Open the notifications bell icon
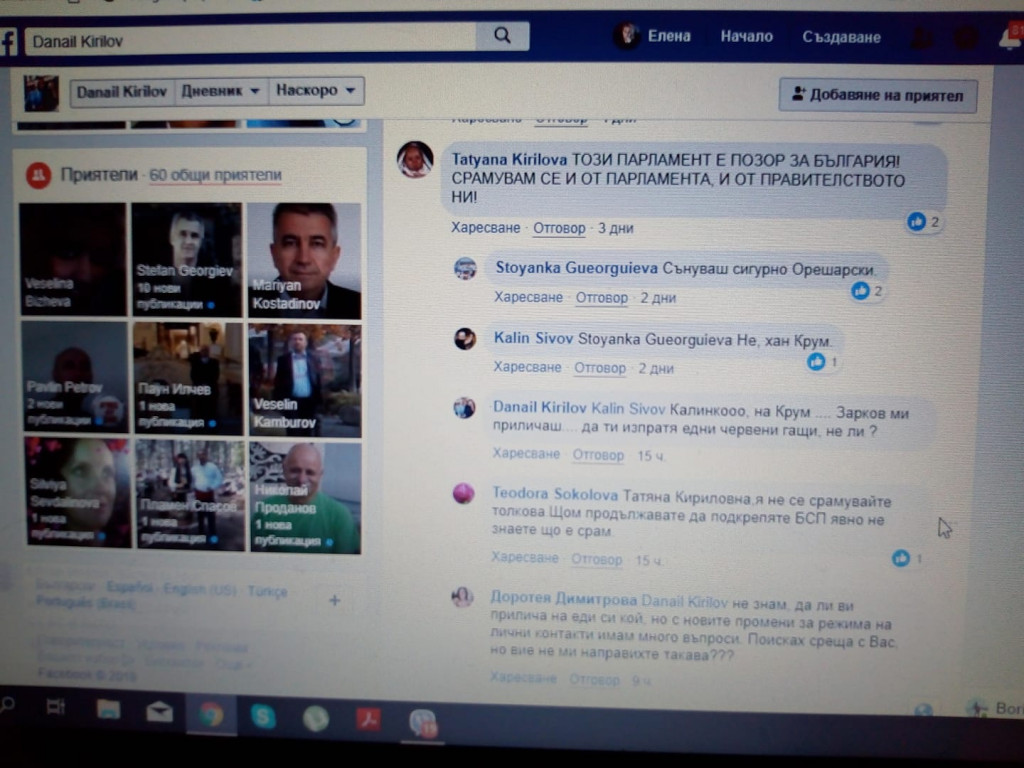1024x768 pixels. tap(1010, 39)
